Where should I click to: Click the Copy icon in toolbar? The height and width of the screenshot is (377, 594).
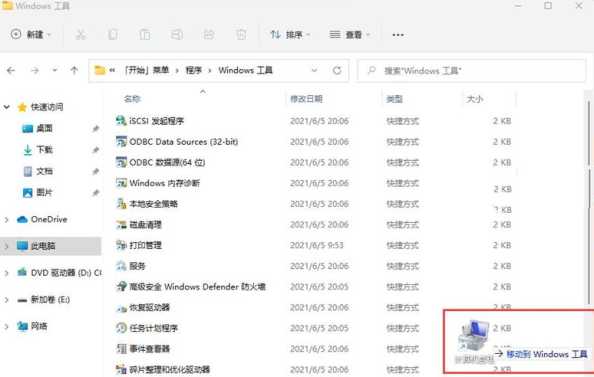pyautogui.click(x=113, y=35)
